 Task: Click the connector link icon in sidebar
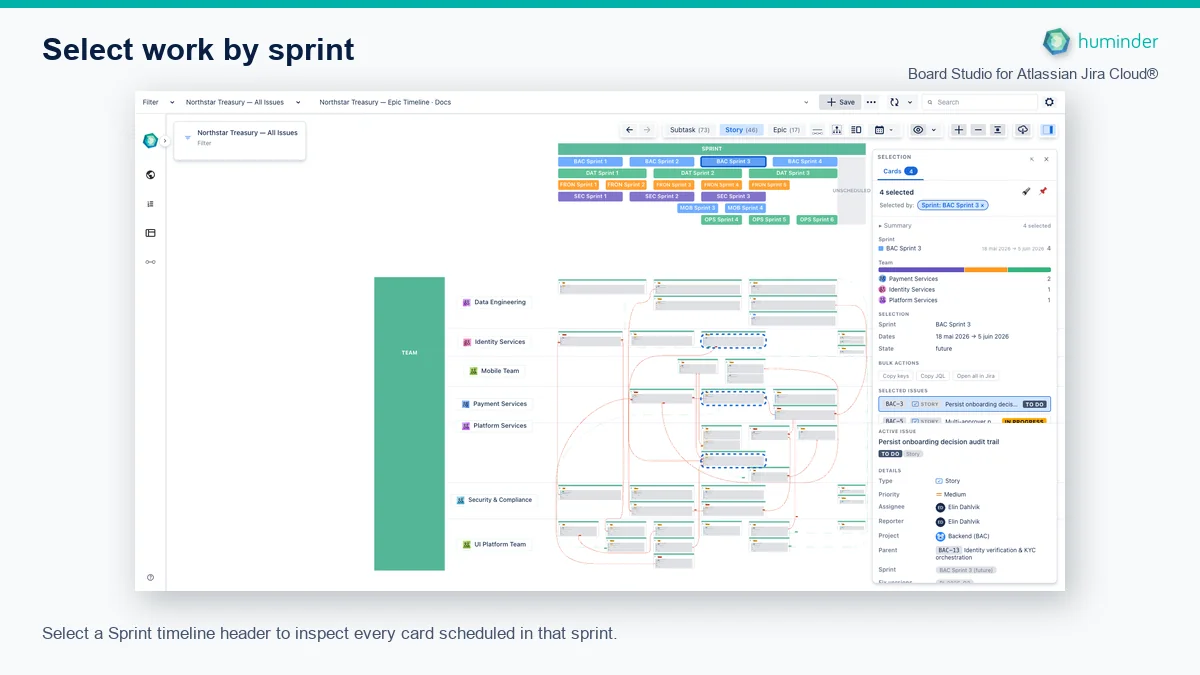pyautogui.click(x=150, y=262)
